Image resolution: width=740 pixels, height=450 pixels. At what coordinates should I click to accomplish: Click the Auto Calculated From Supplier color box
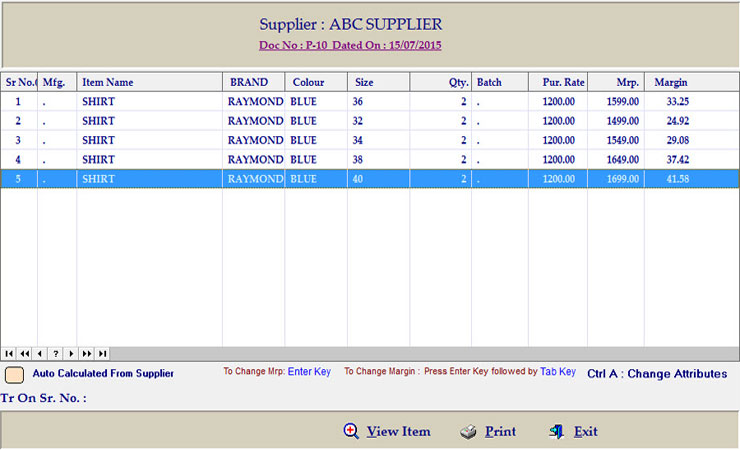[15, 375]
